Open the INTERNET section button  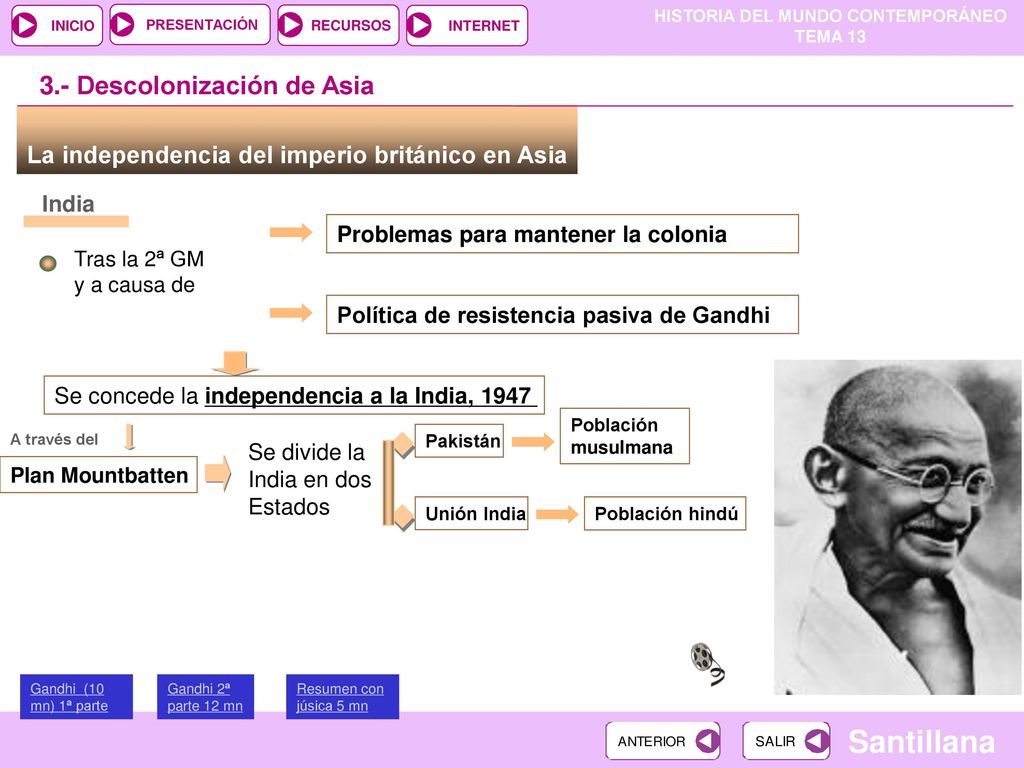(466, 25)
